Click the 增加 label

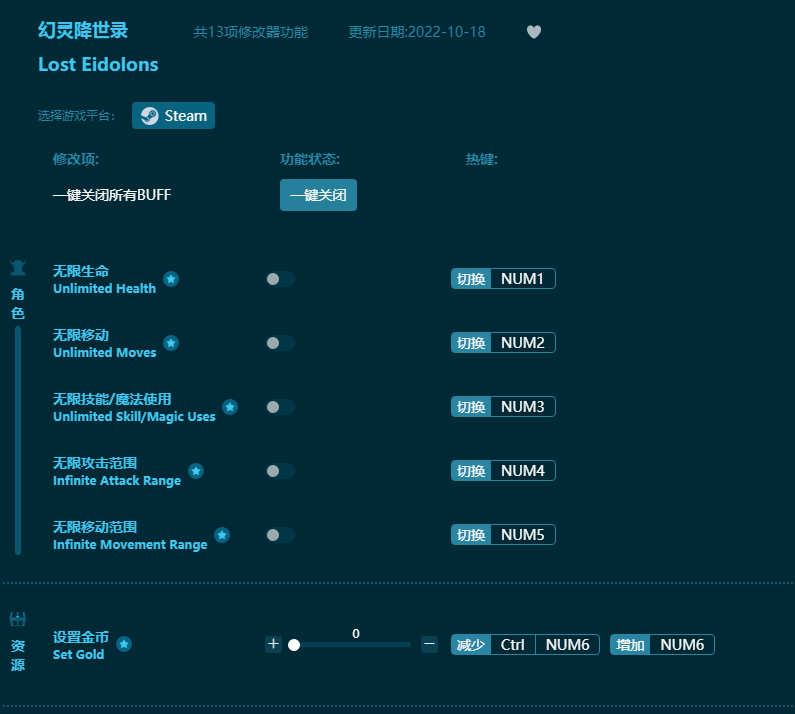click(x=630, y=645)
